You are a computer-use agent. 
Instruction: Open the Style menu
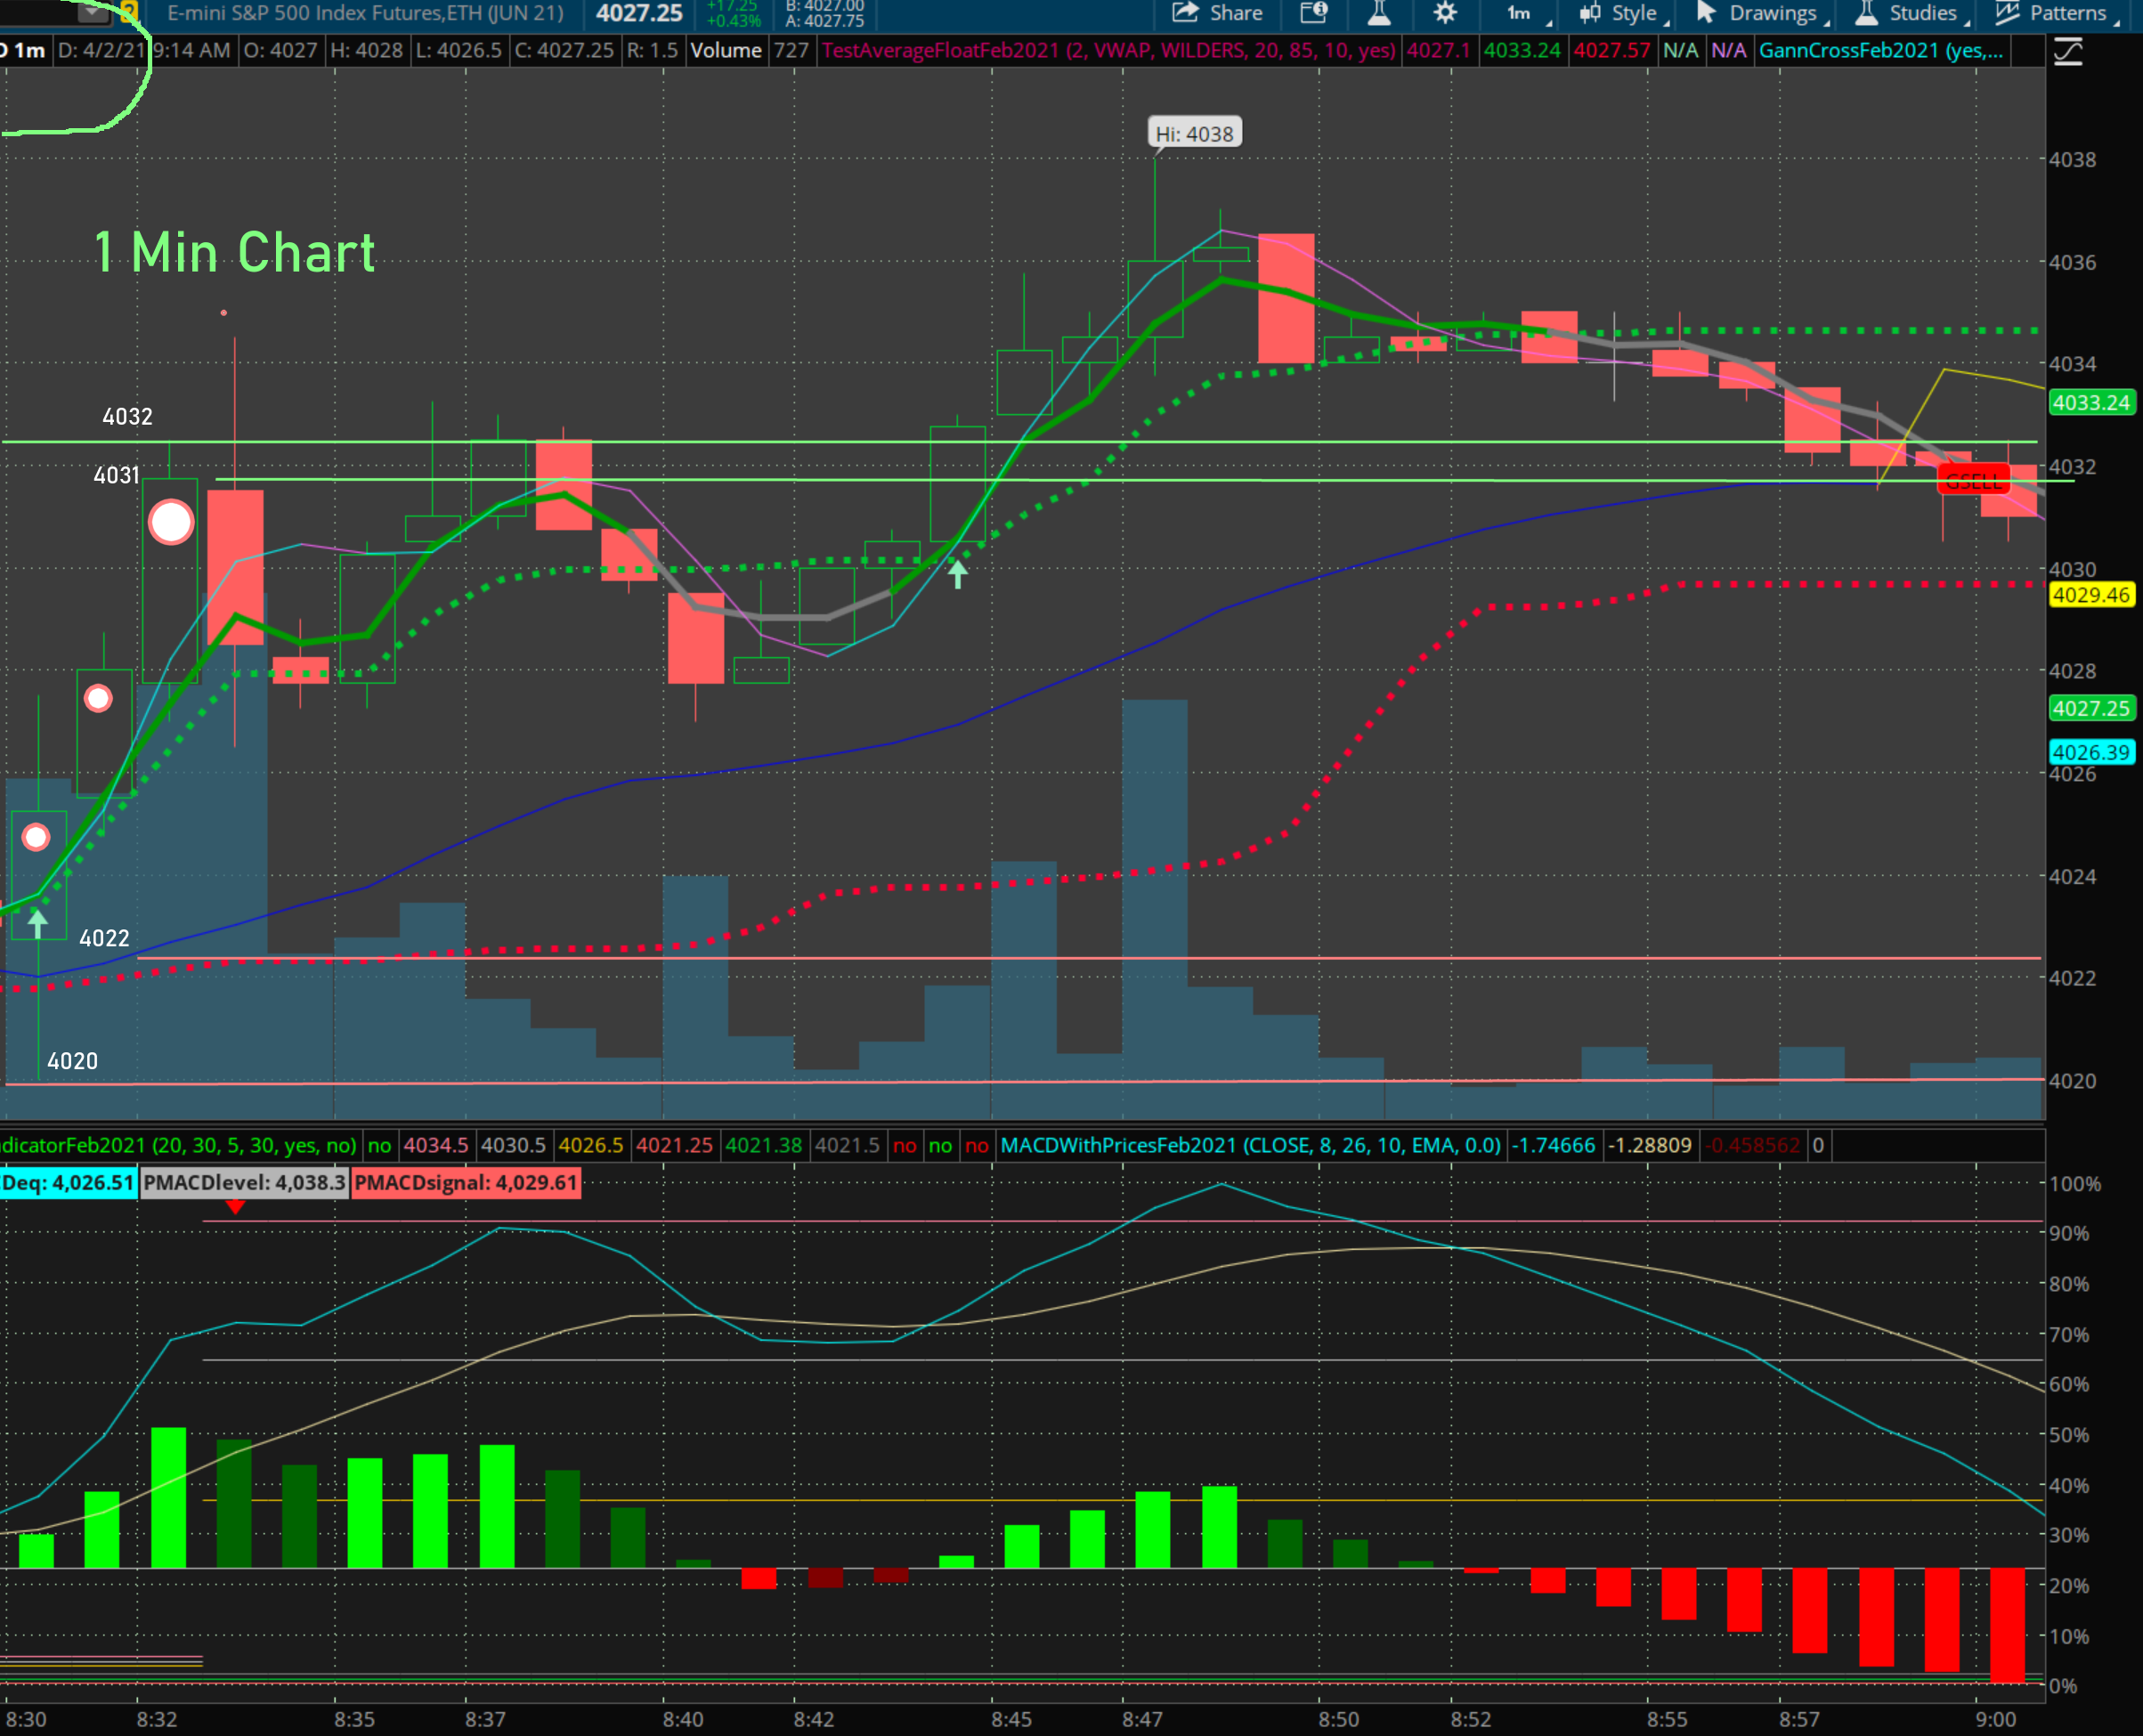coord(1623,13)
